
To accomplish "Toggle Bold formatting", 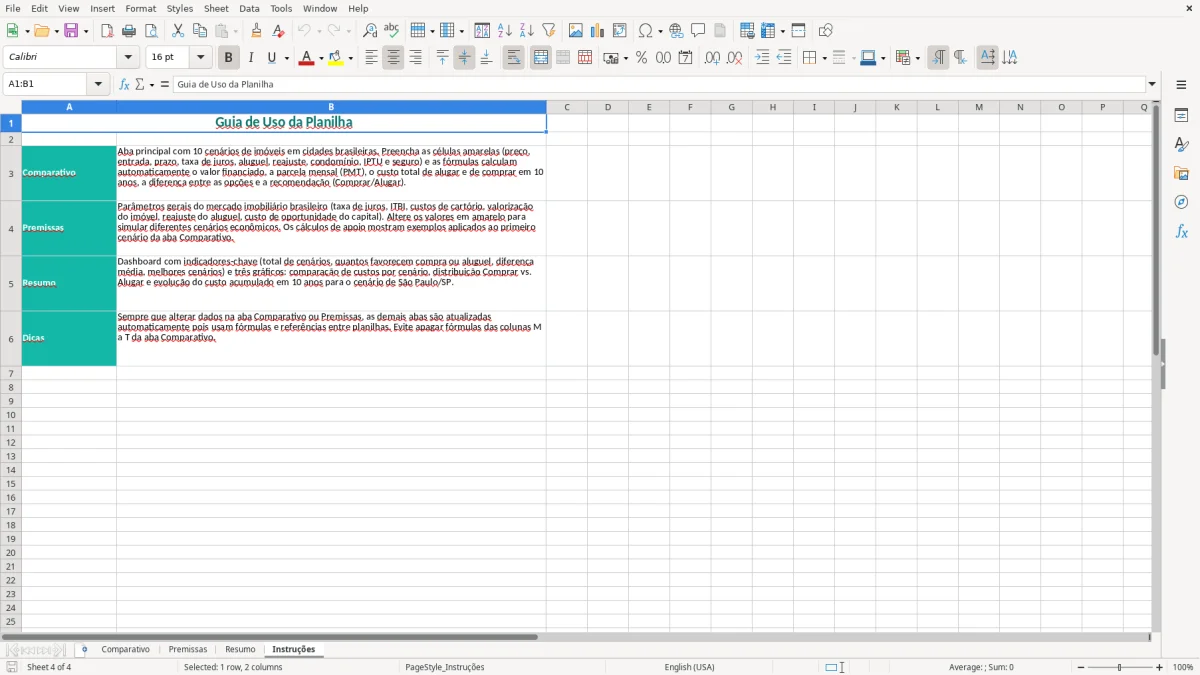I will coord(229,58).
